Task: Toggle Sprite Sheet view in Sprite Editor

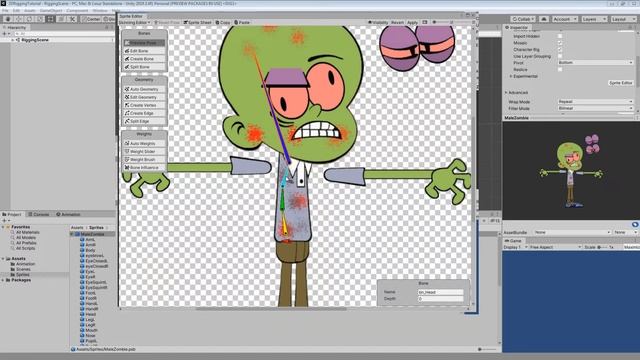Action: 198,22
